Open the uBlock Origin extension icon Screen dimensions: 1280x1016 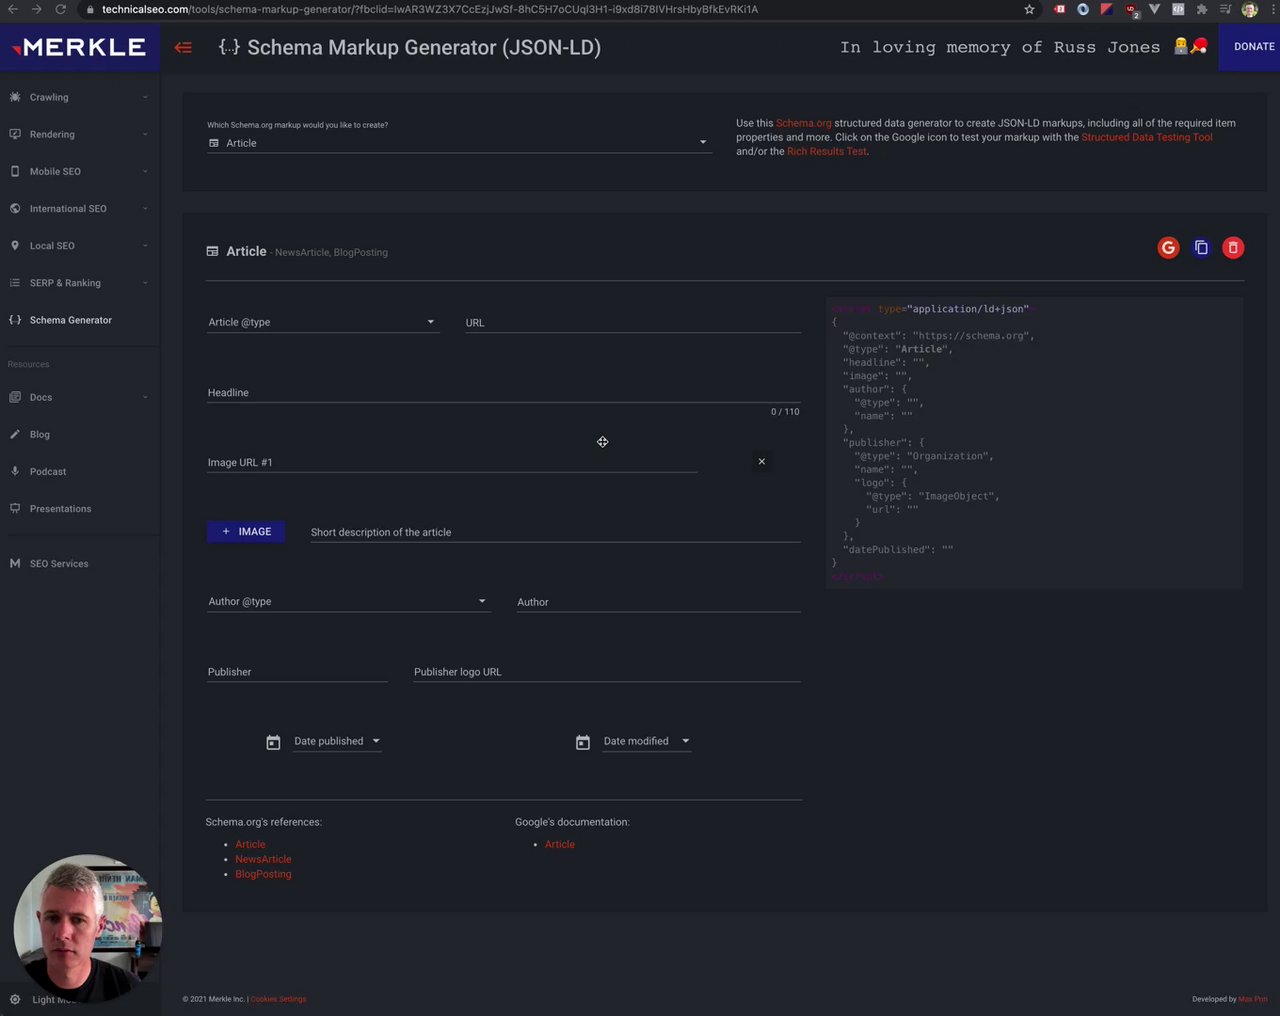pos(1131,10)
